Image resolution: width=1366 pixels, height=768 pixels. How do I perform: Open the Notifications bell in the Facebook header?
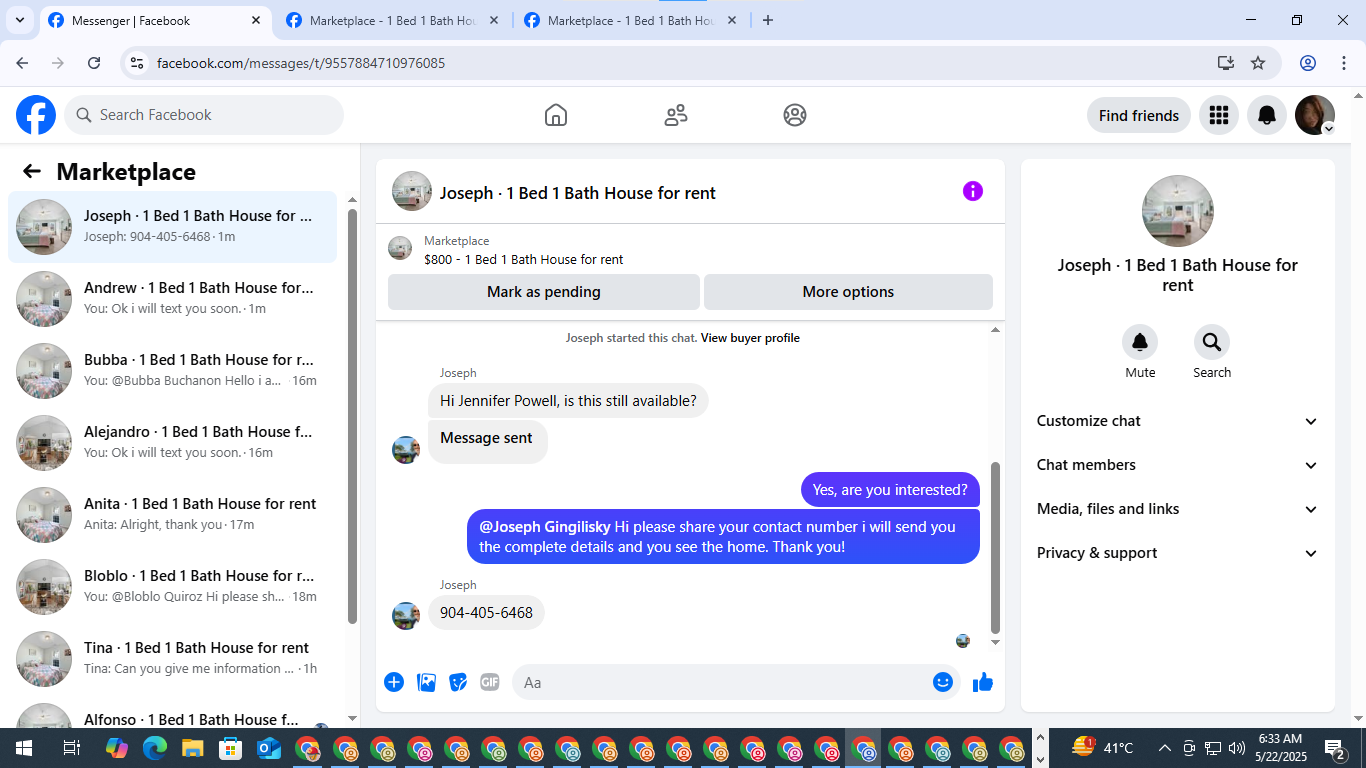tap(1267, 115)
